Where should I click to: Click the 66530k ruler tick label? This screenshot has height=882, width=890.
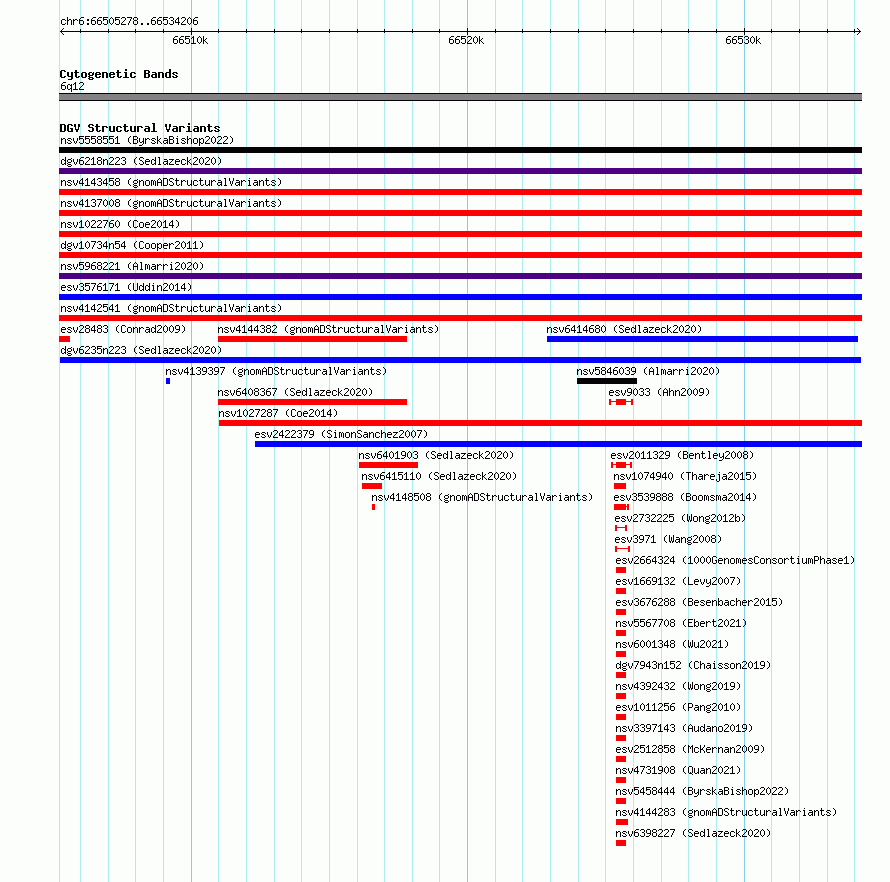[743, 40]
